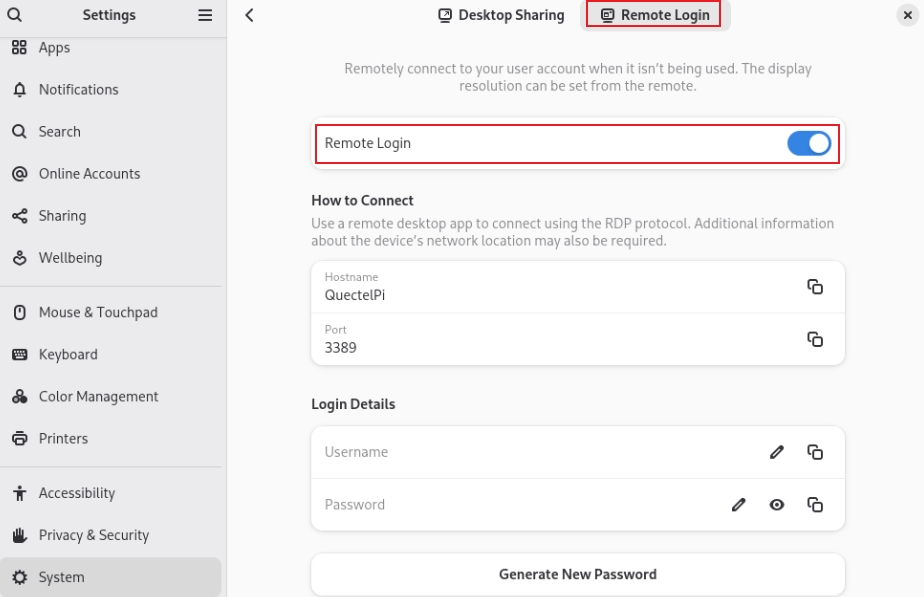The width and height of the screenshot is (924, 597).
Task: Open the Settings hamburger menu
Action: [205, 15]
